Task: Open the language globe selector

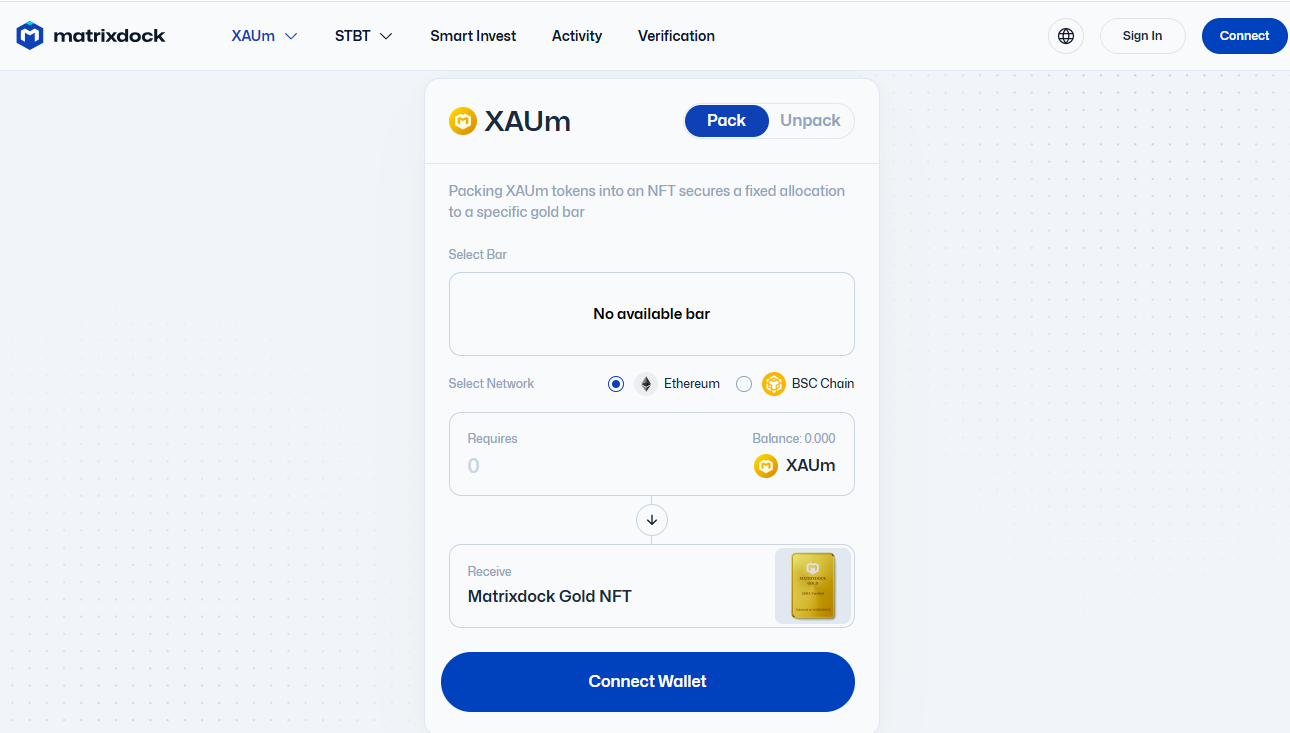Action: tap(1066, 36)
